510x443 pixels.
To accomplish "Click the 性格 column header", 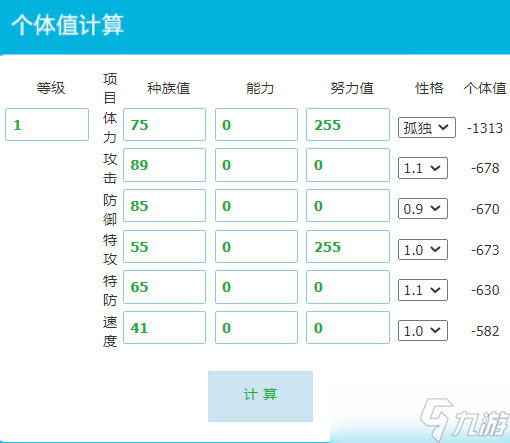I will (x=429, y=88).
